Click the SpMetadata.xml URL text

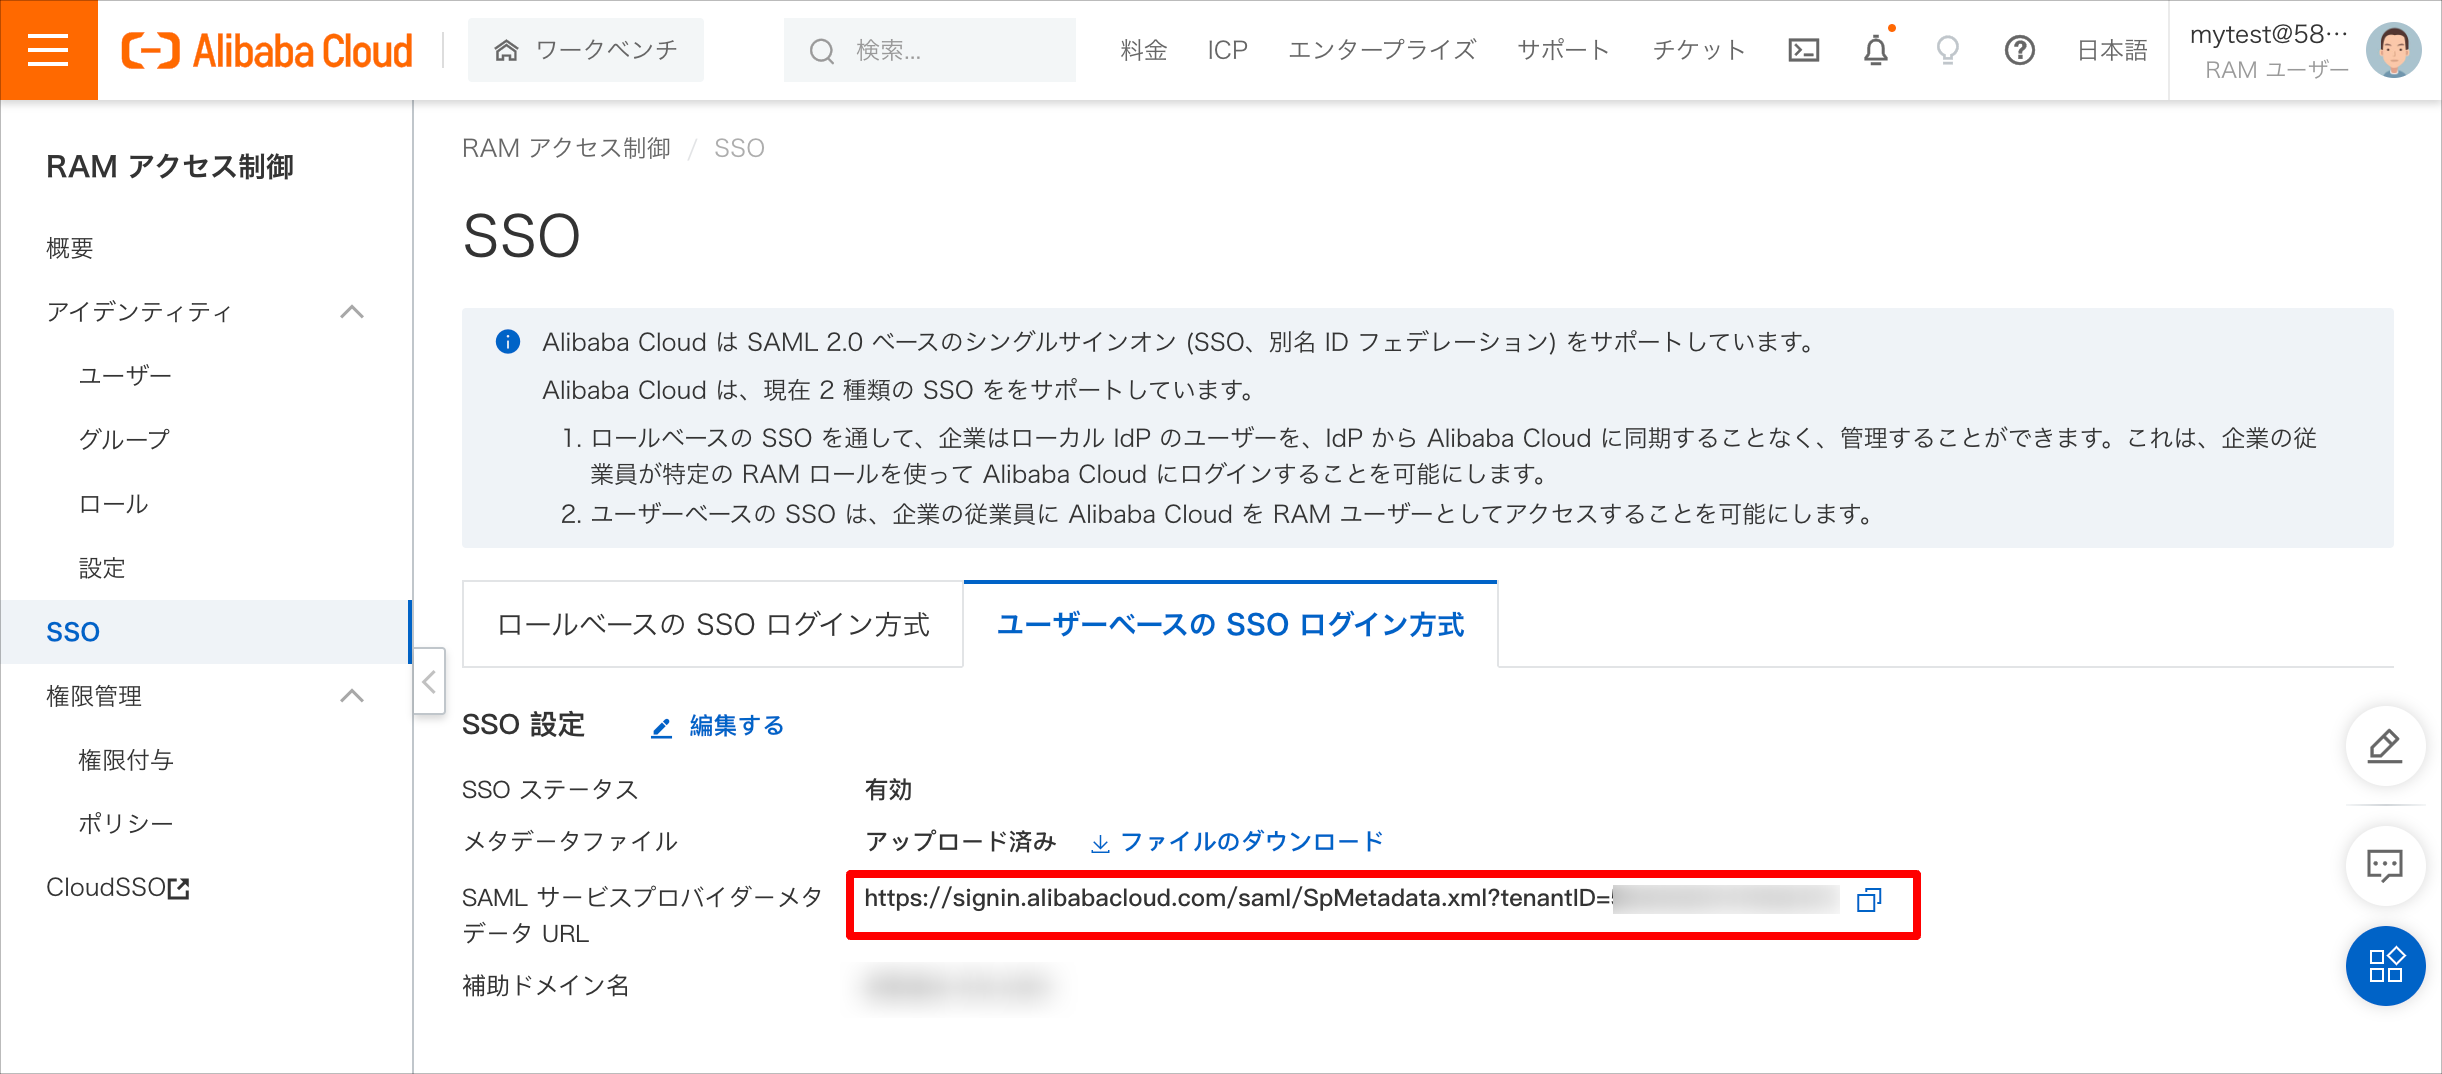pyautogui.click(x=1238, y=898)
